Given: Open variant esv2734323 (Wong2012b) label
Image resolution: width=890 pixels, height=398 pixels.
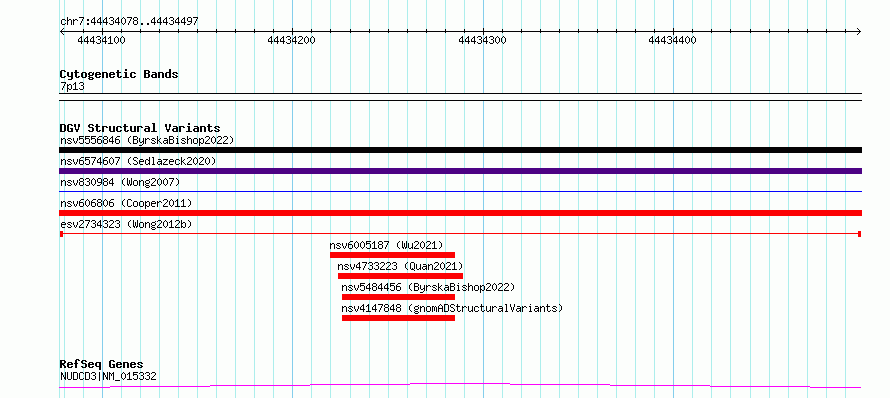Looking at the screenshot, I should click(126, 224).
